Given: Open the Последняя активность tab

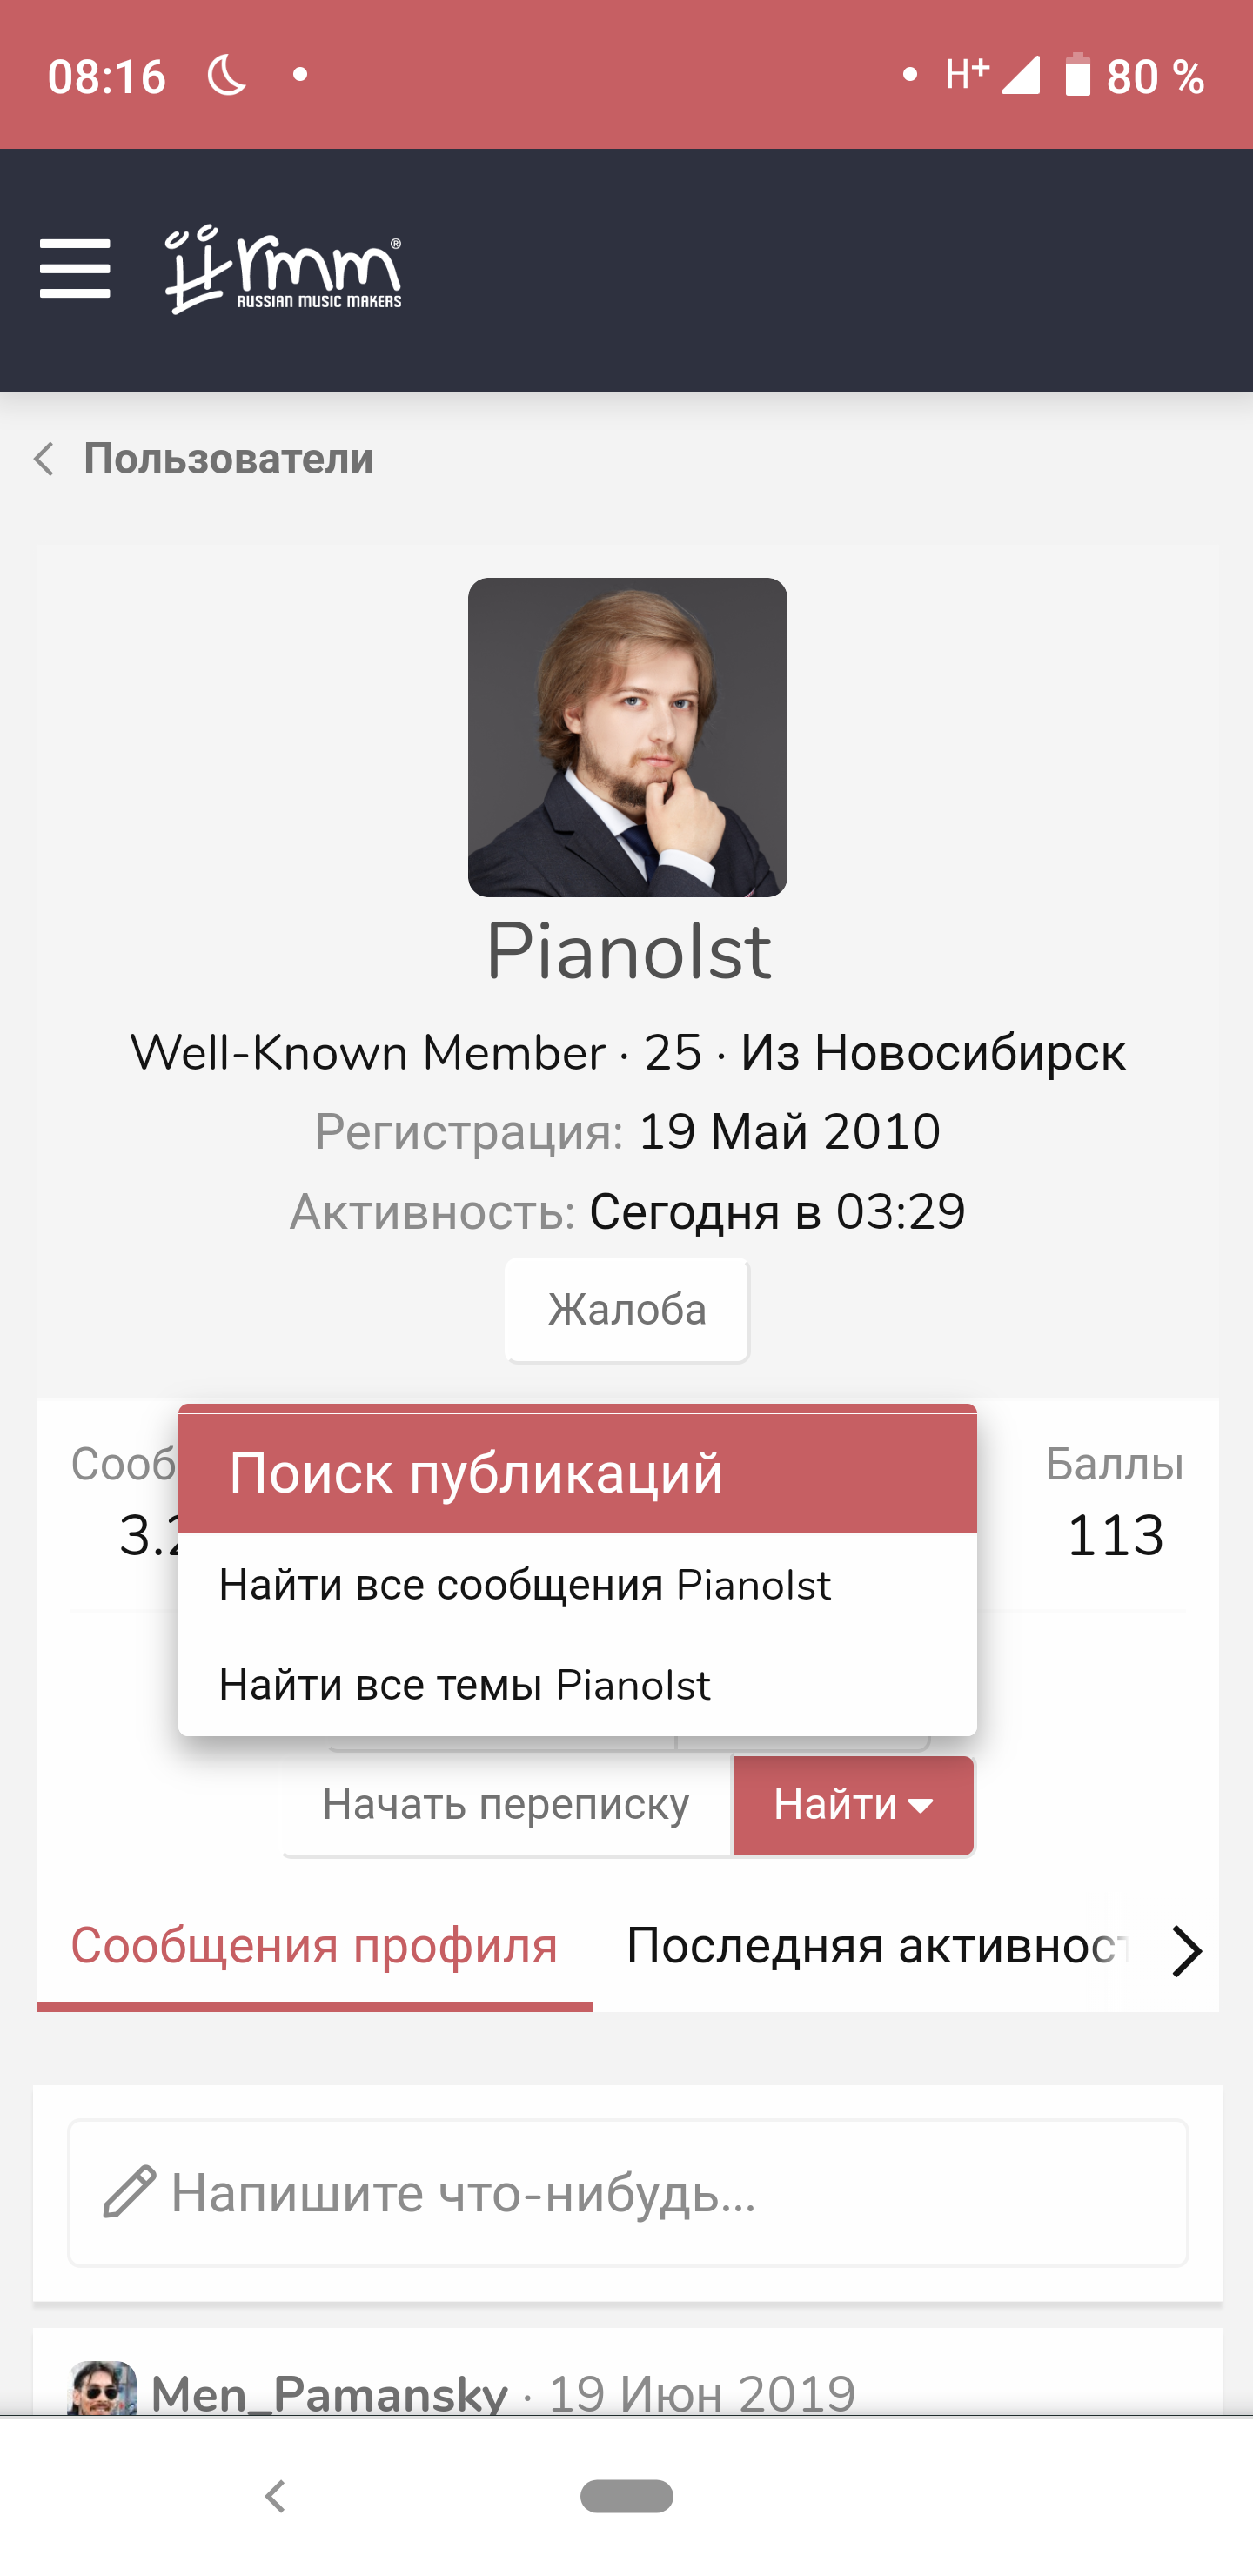Looking at the screenshot, I should [876, 1947].
